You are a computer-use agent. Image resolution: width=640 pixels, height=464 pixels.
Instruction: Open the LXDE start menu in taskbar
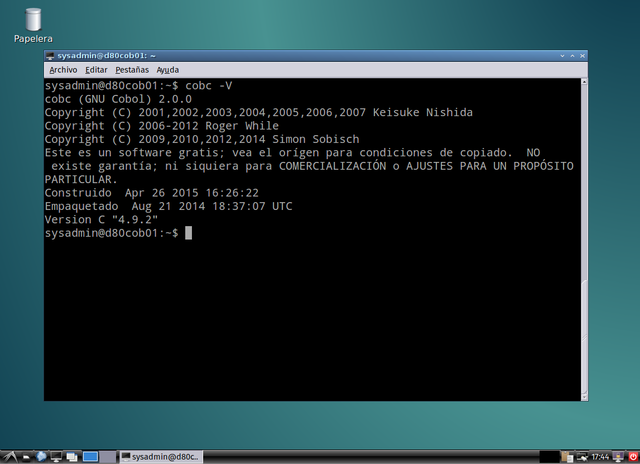pos(10,457)
